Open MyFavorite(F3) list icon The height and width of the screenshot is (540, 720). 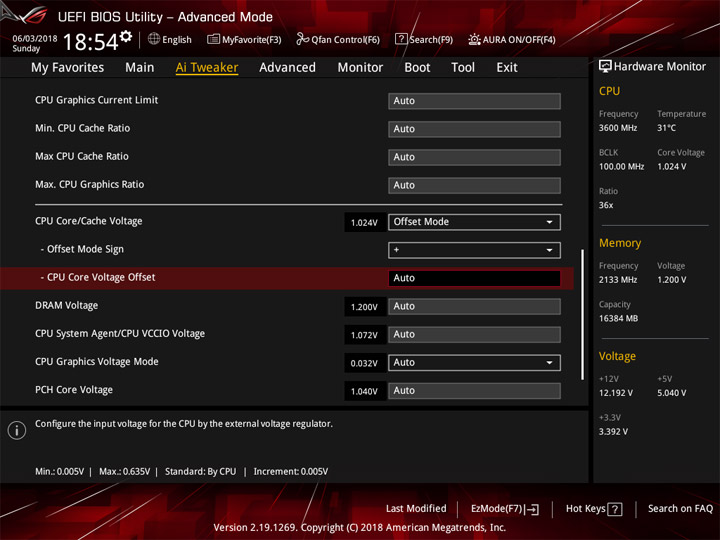tap(213, 39)
